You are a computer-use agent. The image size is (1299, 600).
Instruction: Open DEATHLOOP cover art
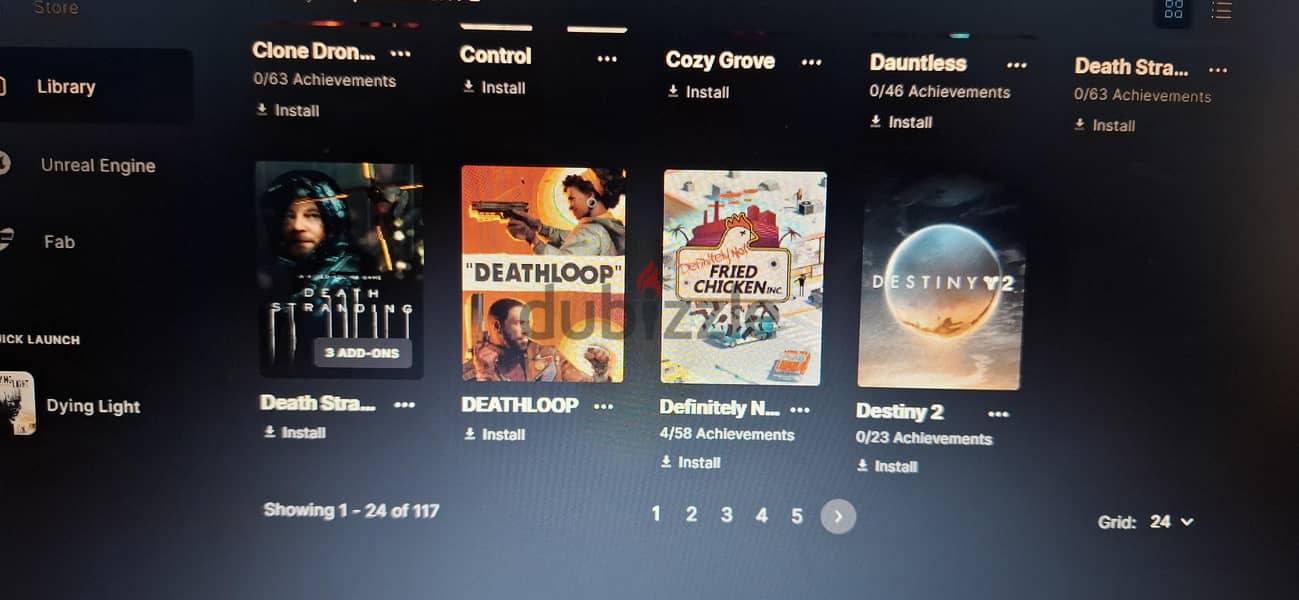tap(543, 274)
